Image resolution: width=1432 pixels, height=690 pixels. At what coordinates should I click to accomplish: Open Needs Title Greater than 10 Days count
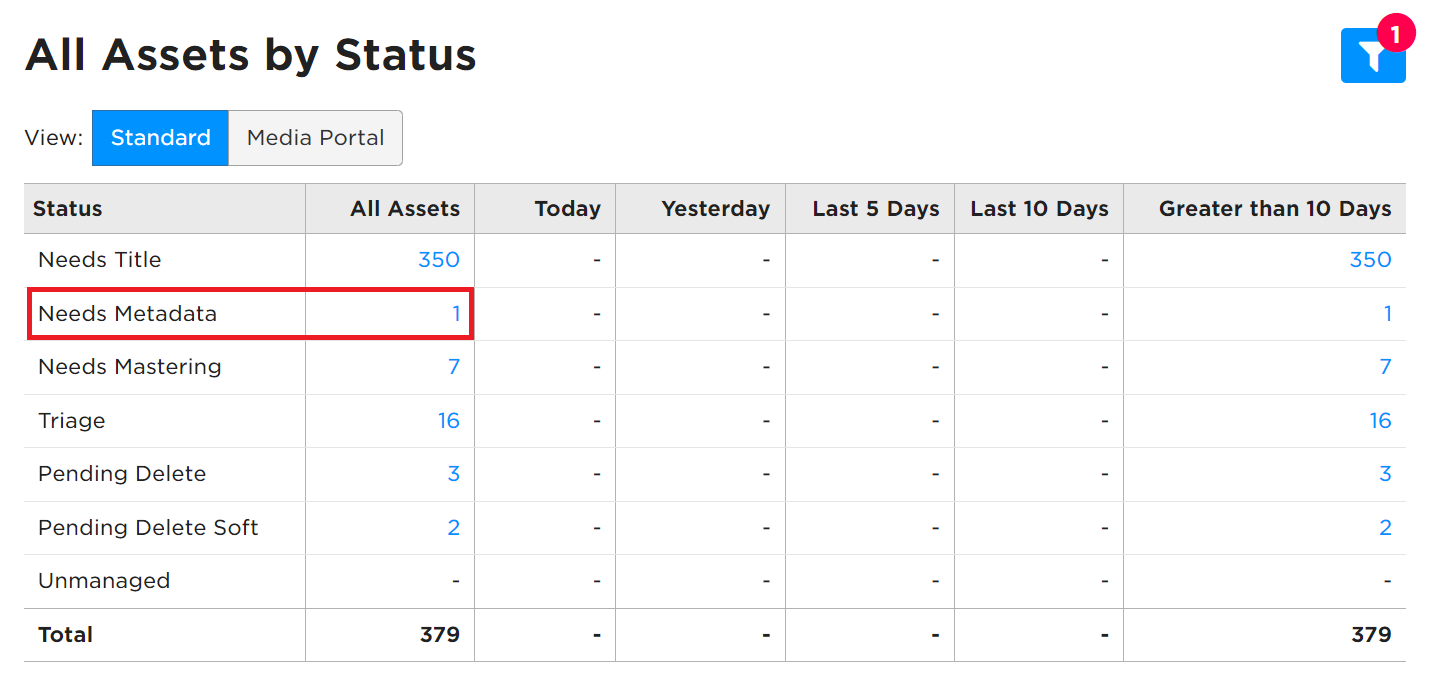coord(1370,260)
